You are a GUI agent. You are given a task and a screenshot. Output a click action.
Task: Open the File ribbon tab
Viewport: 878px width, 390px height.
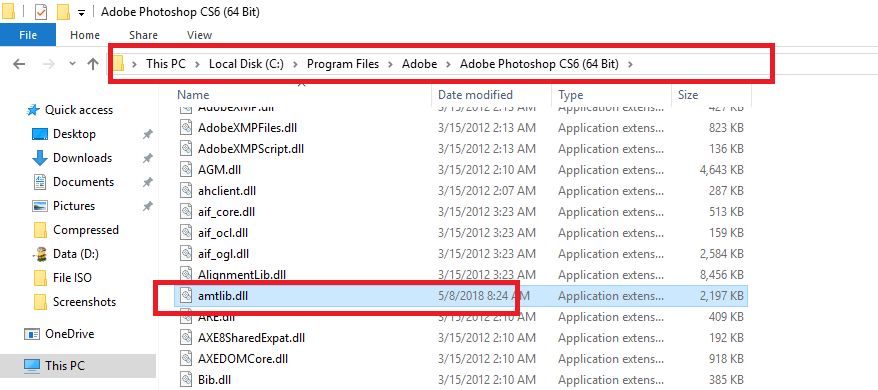click(28, 35)
